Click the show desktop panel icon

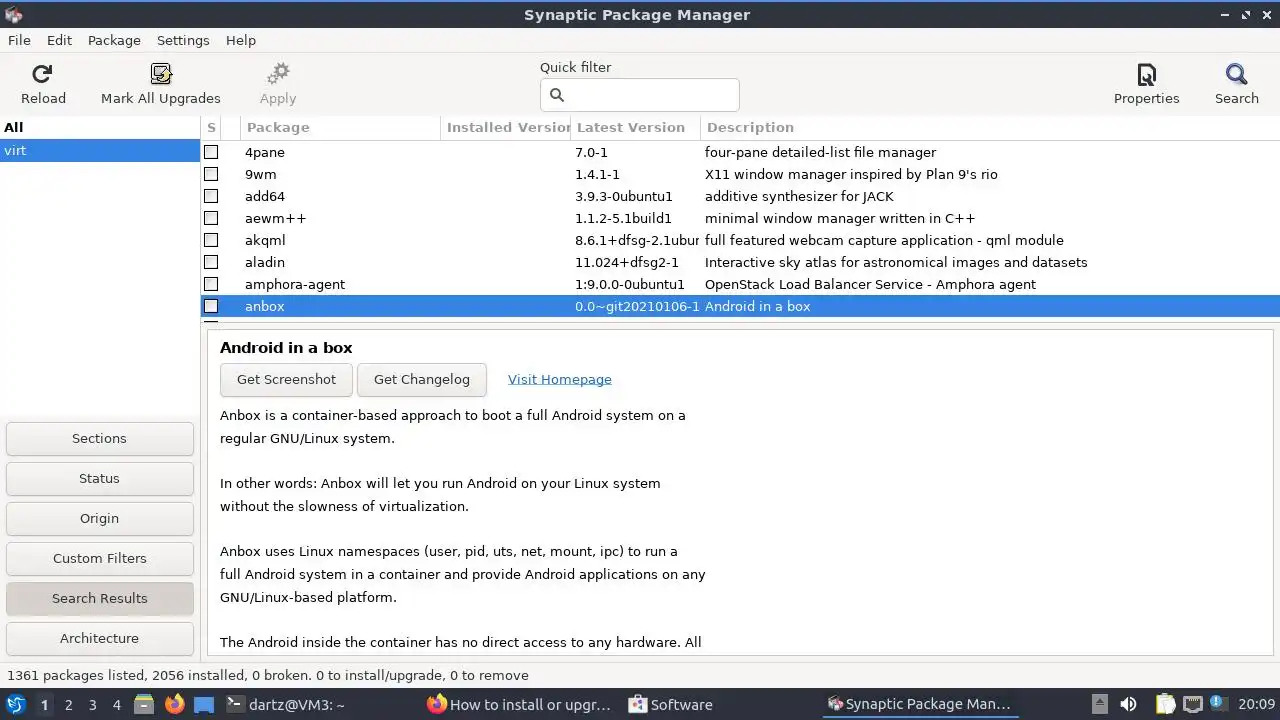point(204,704)
